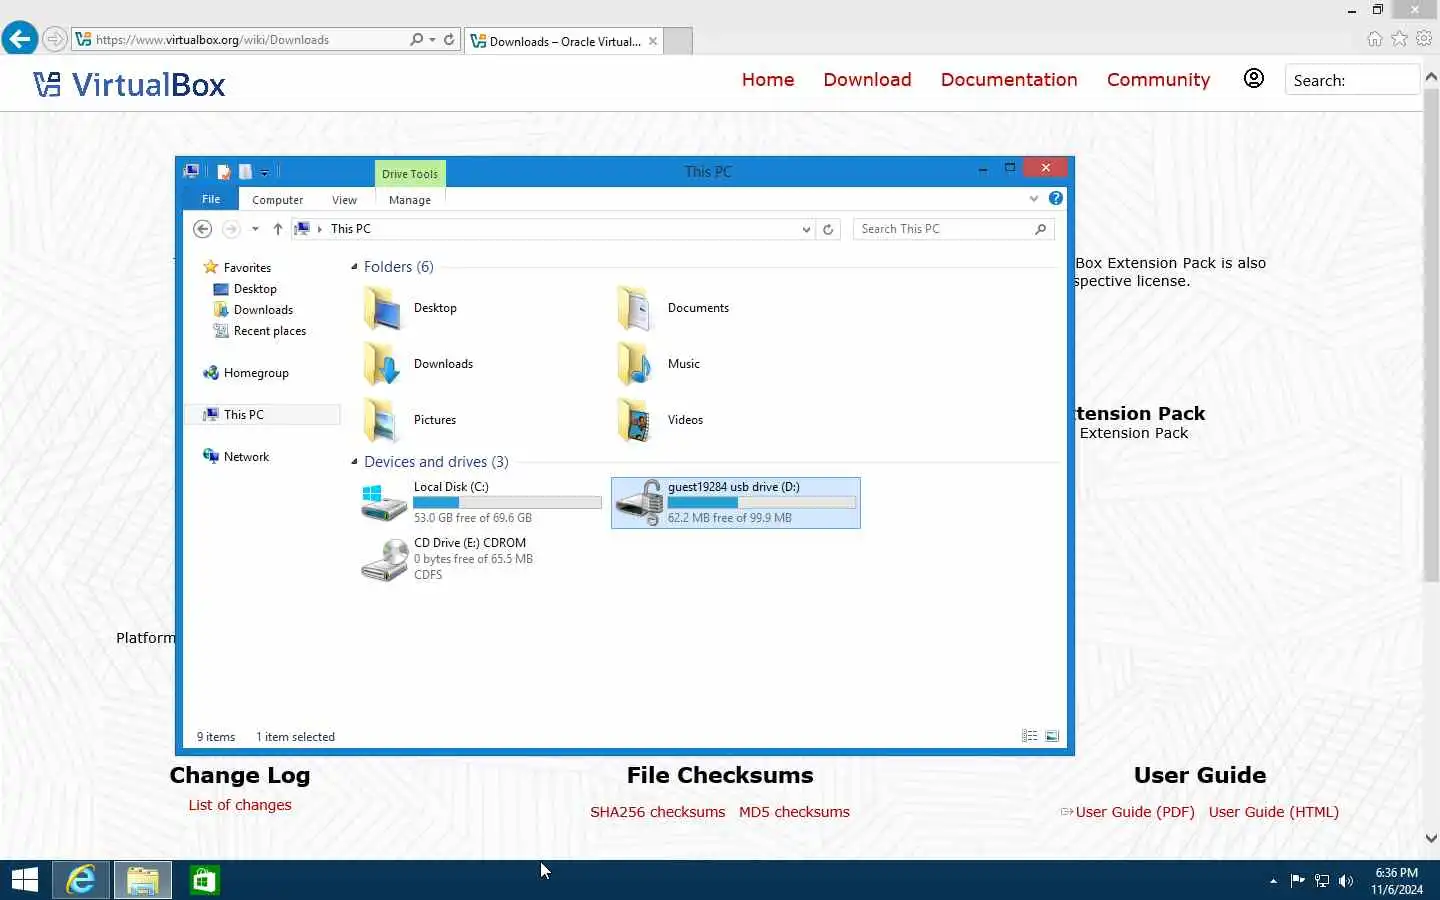Select Recent places in navigation pane
1440x900 pixels.
coord(260,331)
